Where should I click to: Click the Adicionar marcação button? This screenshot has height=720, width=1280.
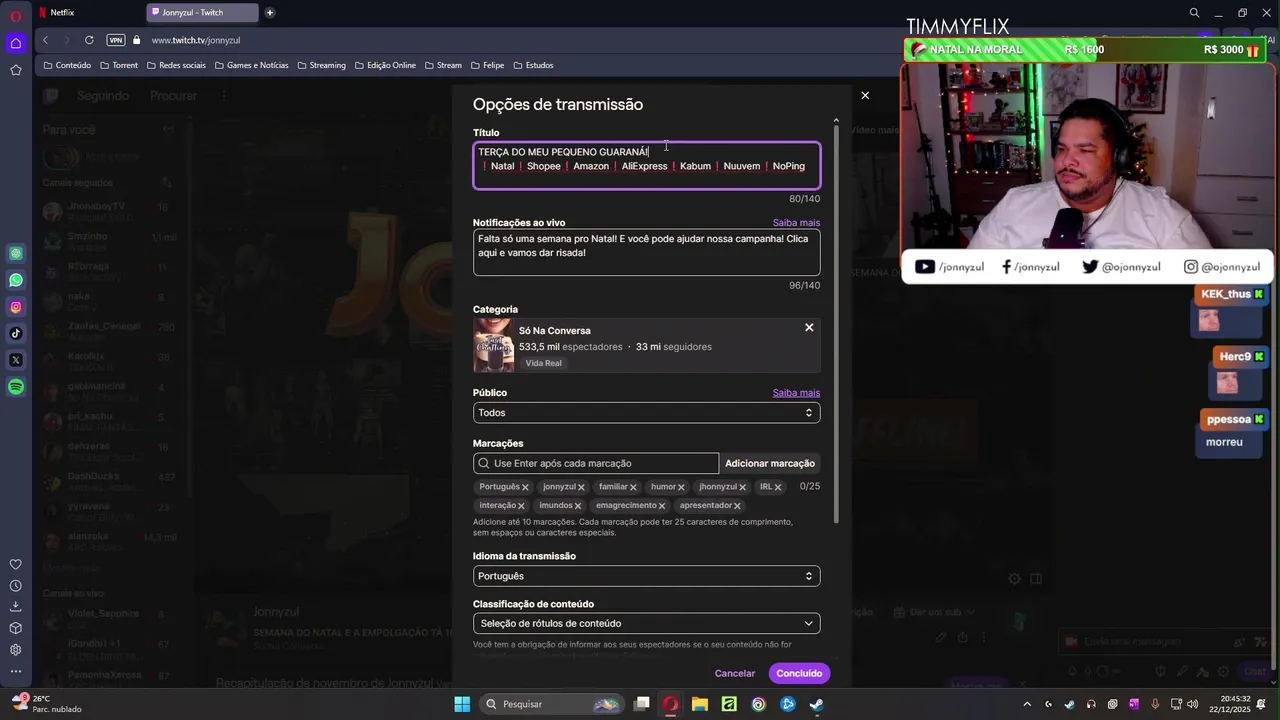(770, 463)
